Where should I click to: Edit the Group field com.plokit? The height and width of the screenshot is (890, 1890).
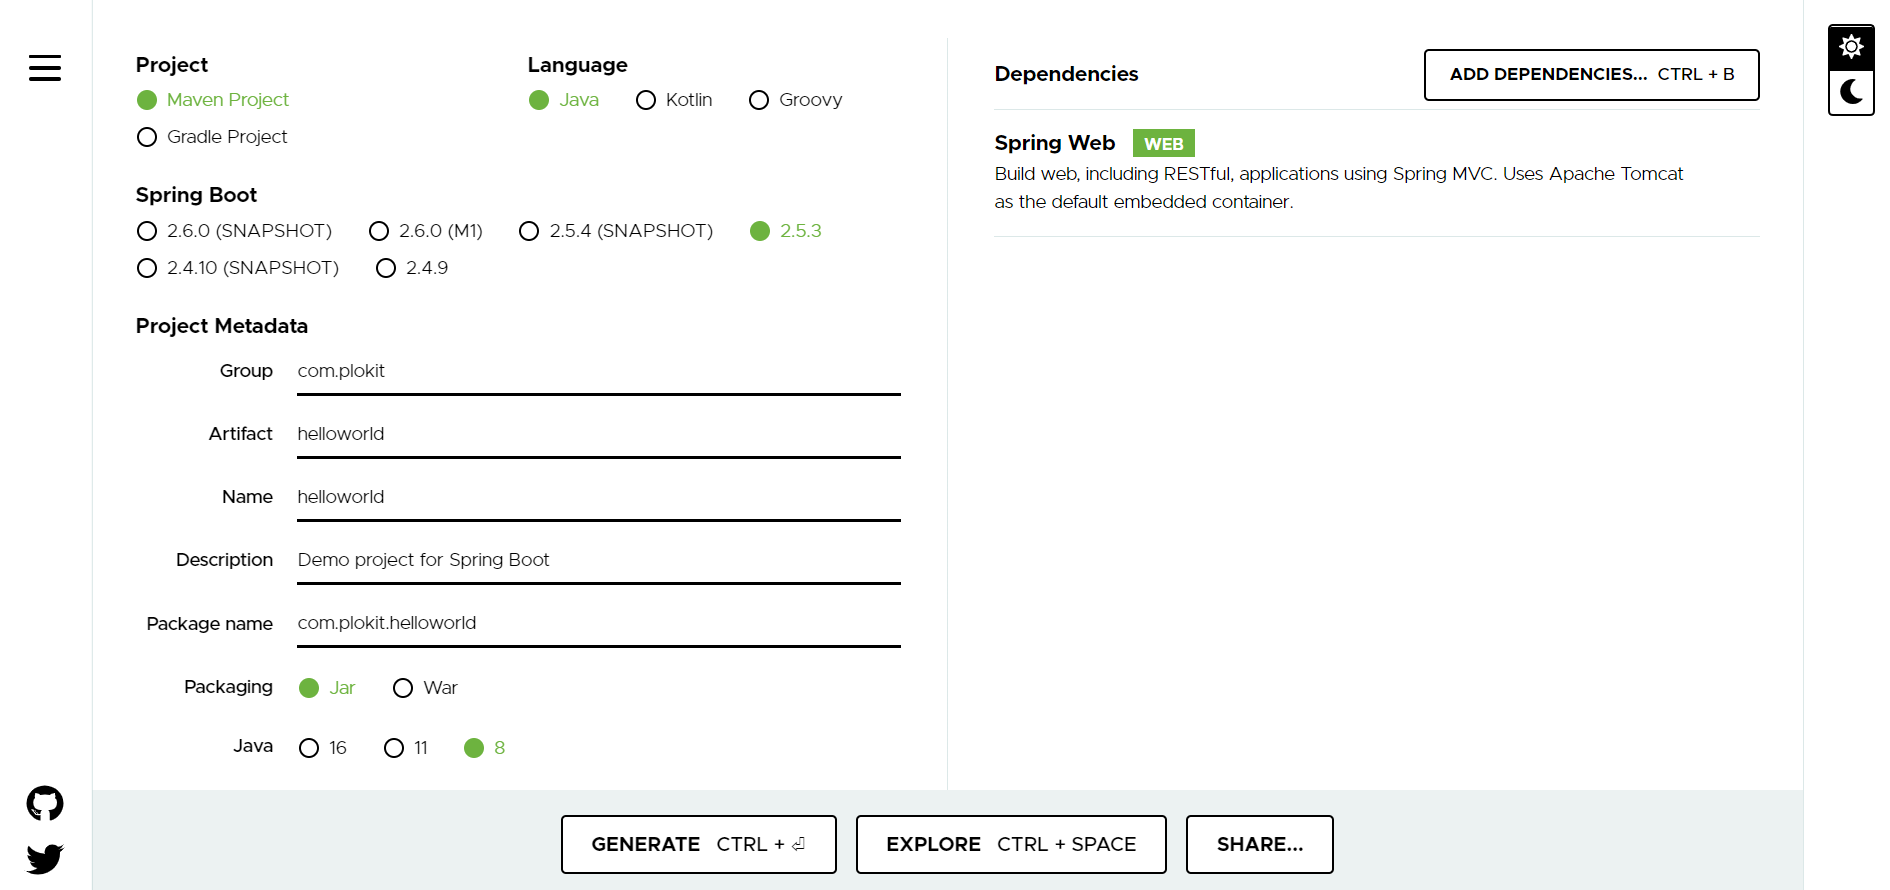coord(599,371)
